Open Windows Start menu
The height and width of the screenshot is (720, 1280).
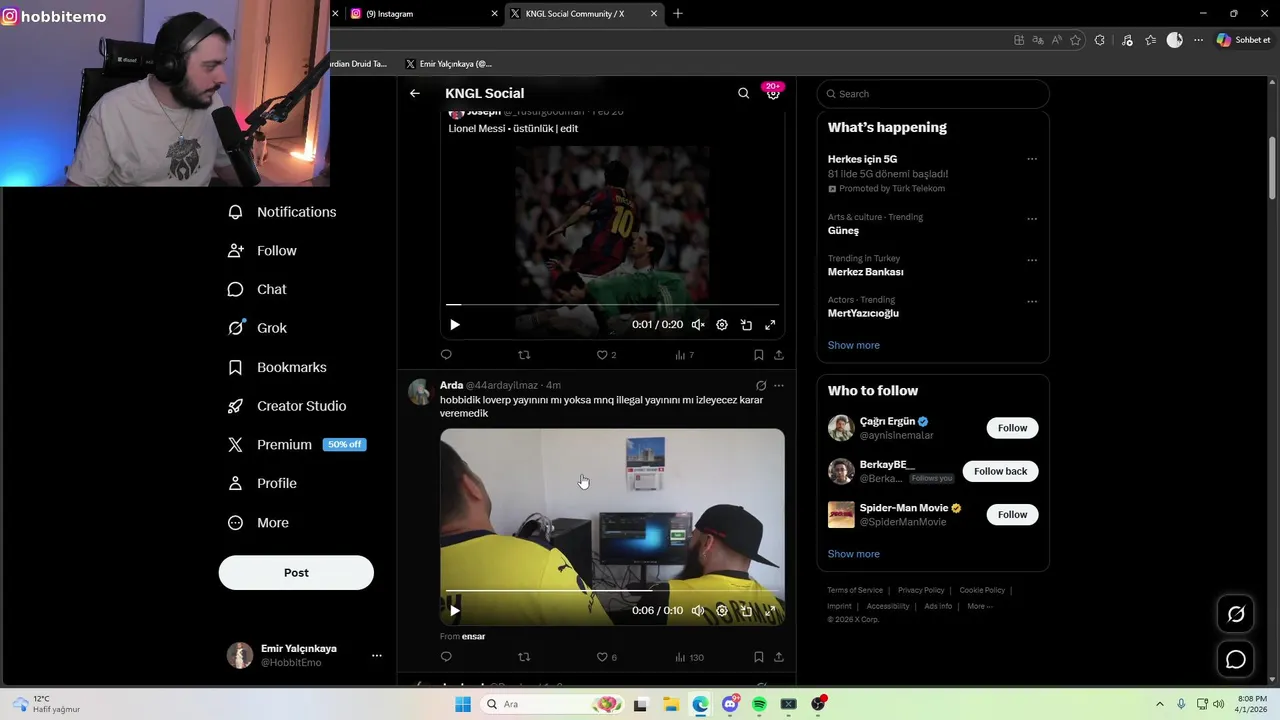pyautogui.click(x=463, y=704)
